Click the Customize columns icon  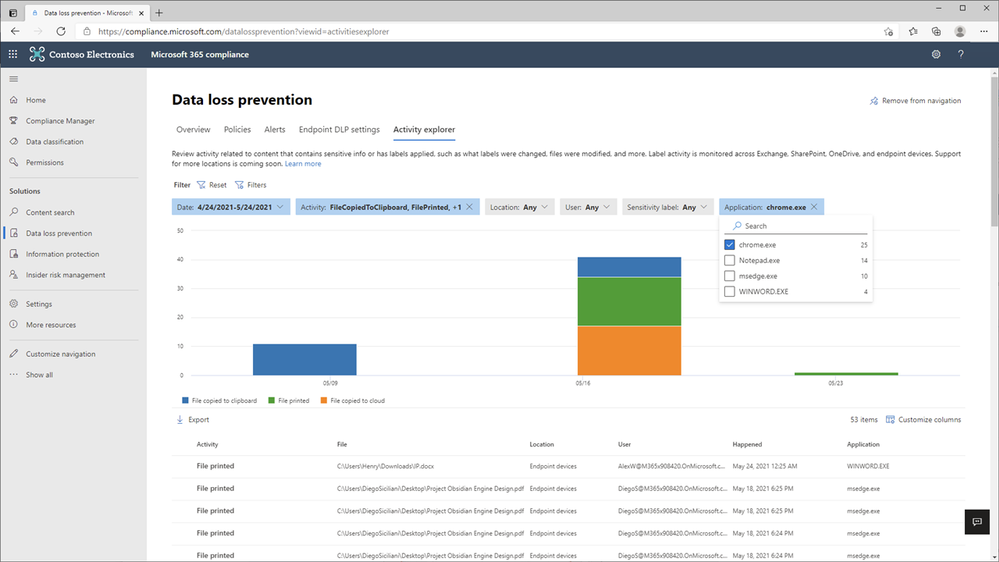[x=890, y=419]
